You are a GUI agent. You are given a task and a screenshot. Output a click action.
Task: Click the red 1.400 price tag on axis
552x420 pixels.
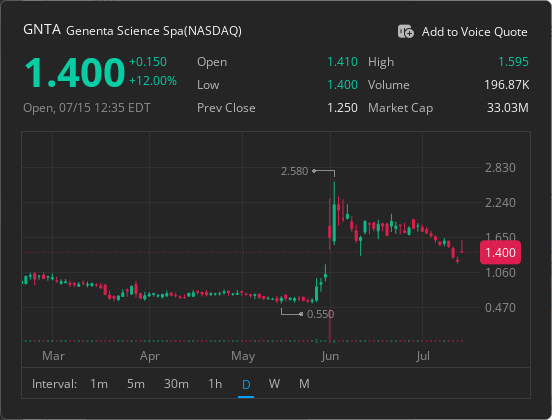(500, 252)
